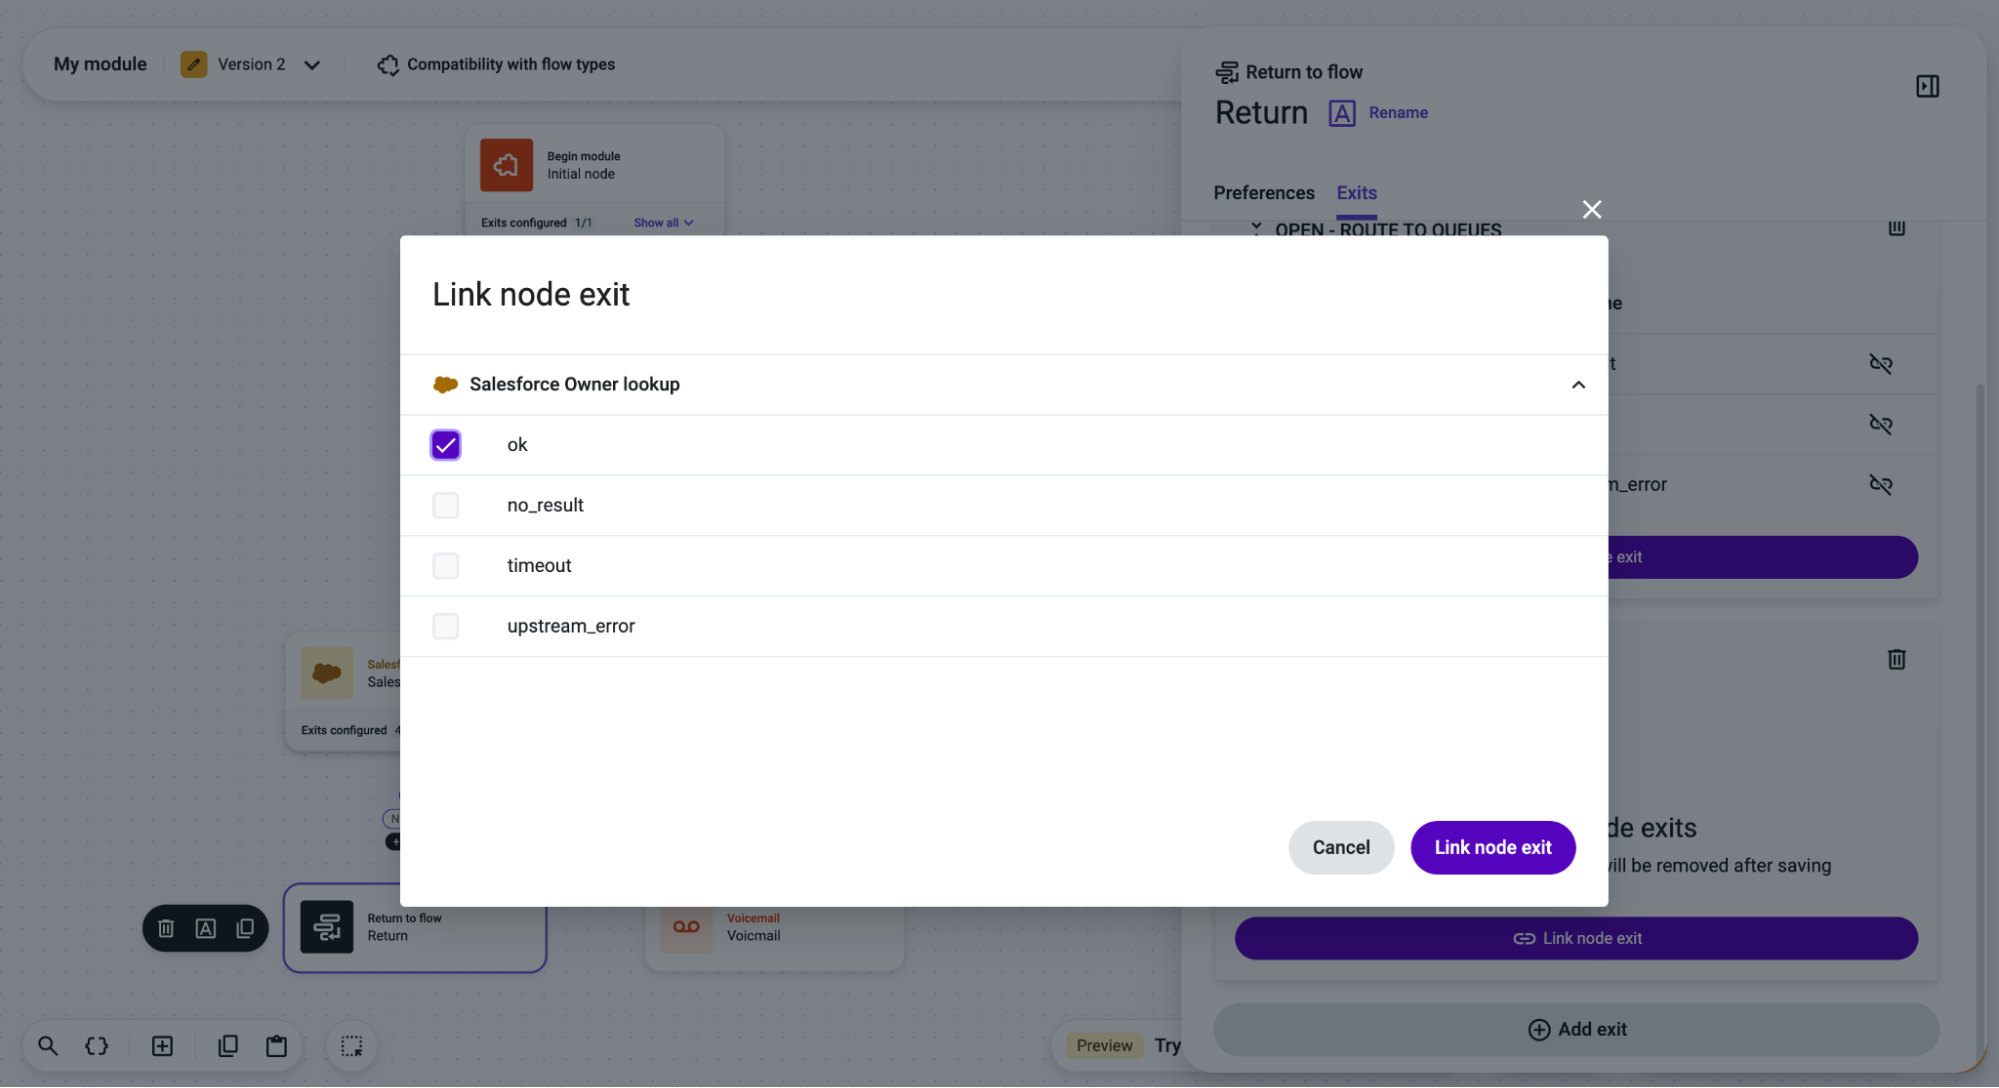The height and width of the screenshot is (1088, 1999).
Task: Check the no_result exit checkbox
Action: click(x=445, y=505)
